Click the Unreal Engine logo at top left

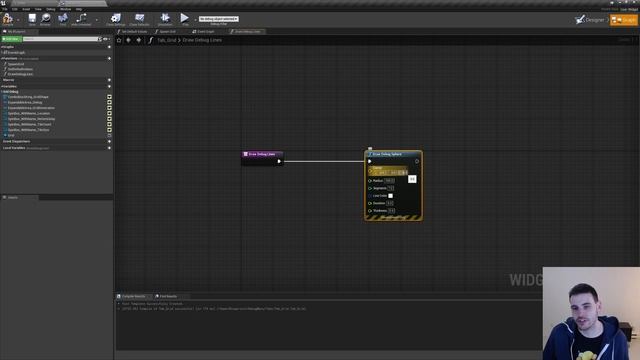pyautogui.click(x=3, y=3)
